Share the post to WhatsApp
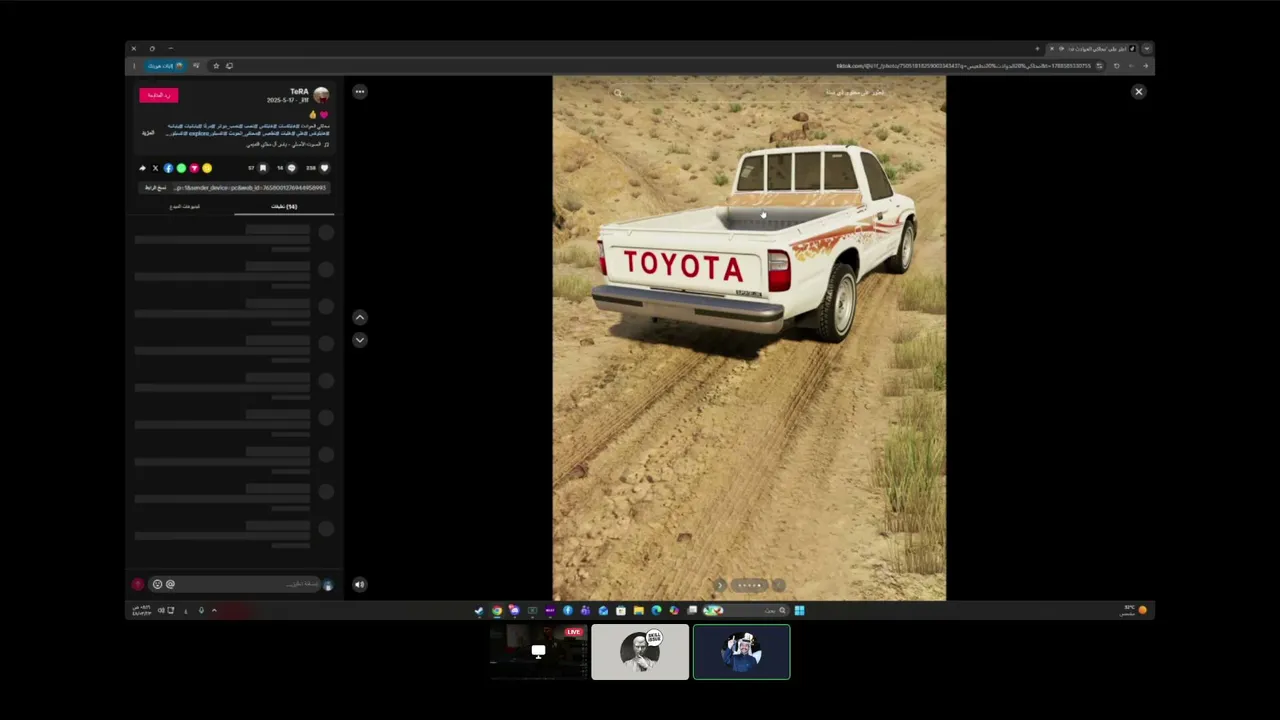This screenshot has height=720, width=1280. coord(181,168)
